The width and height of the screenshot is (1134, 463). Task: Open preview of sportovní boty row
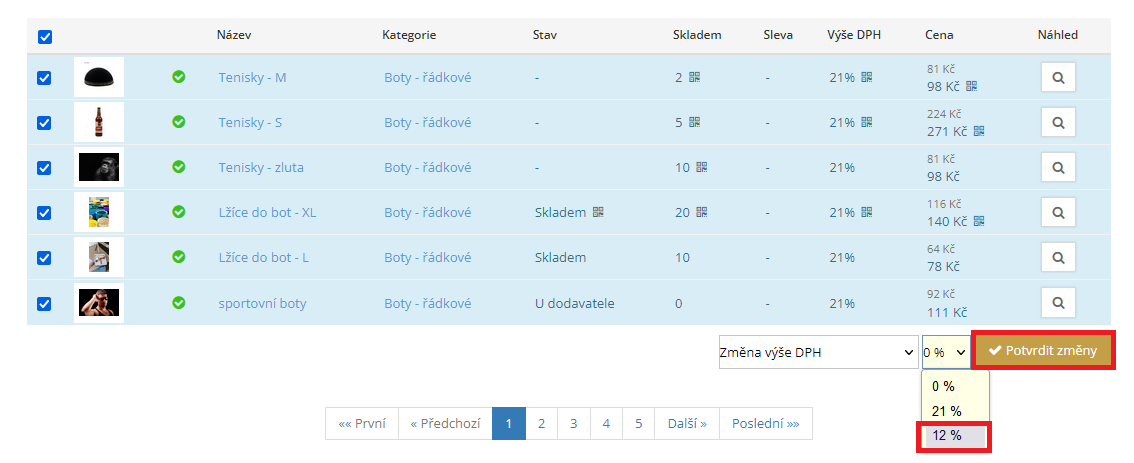tap(1058, 302)
